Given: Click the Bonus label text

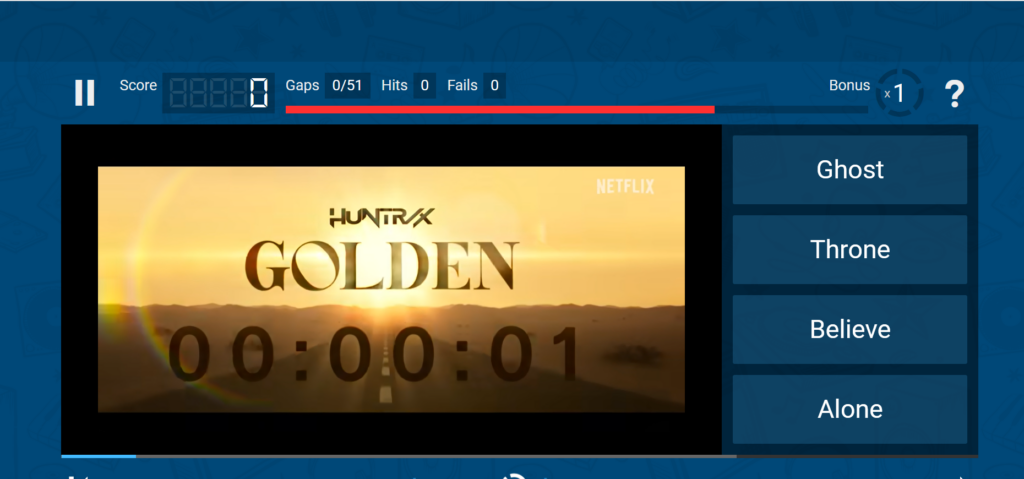Looking at the screenshot, I should [x=849, y=86].
